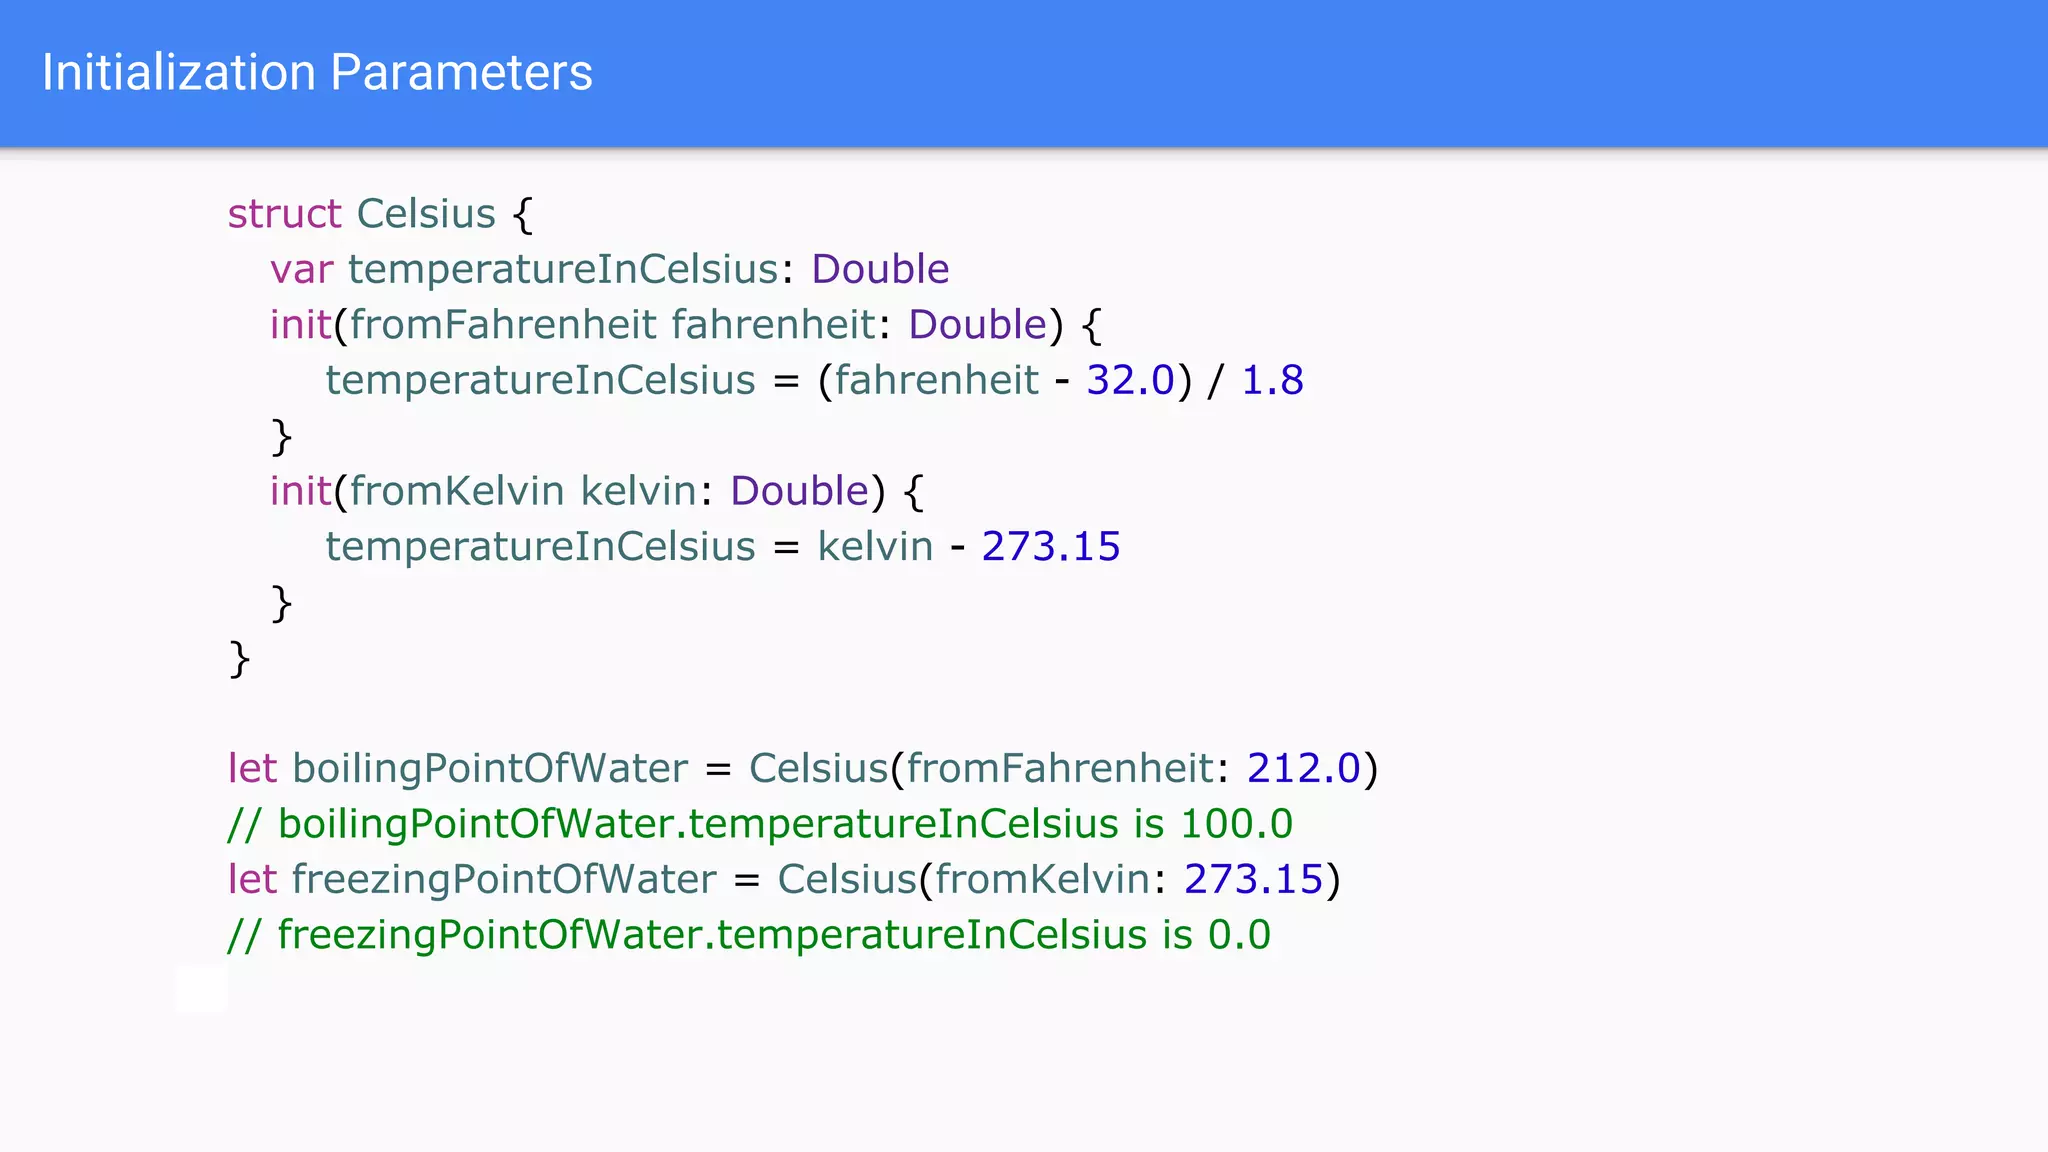Image resolution: width=2048 pixels, height=1152 pixels.
Task: Click the "Double" type on the var line
Action: pyautogui.click(x=880, y=270)
